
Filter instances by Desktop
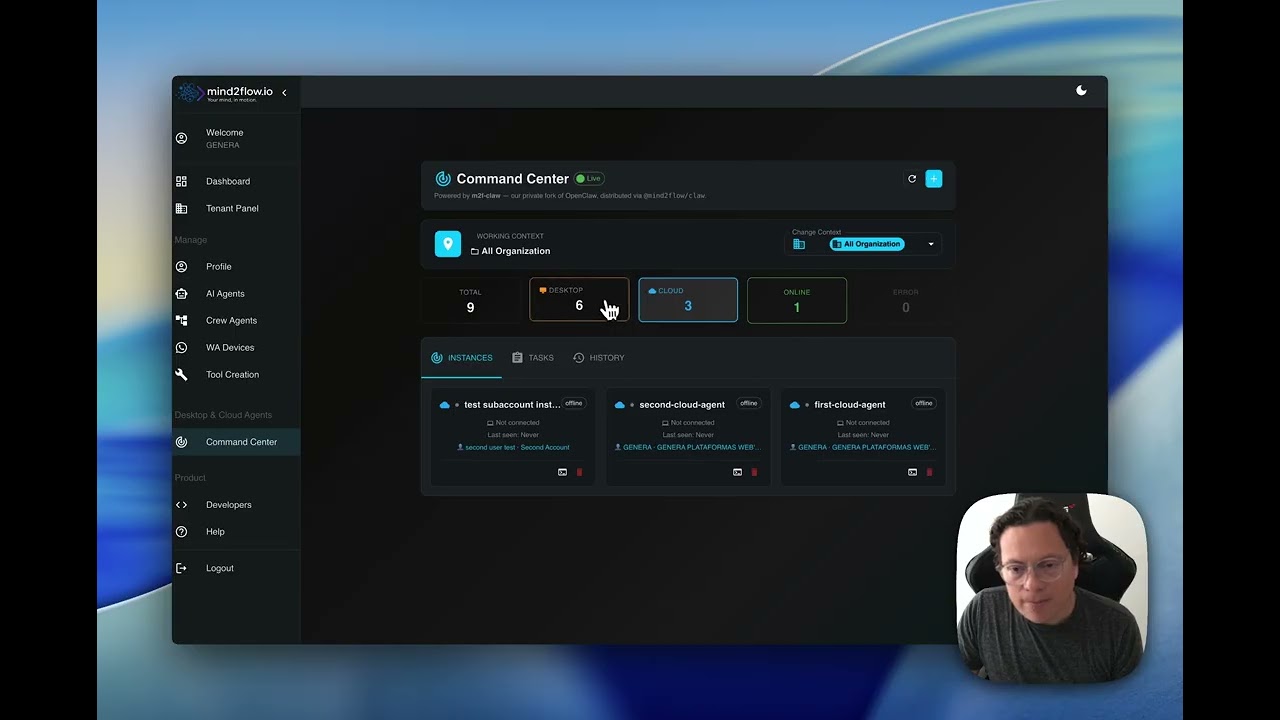point(579,300)
